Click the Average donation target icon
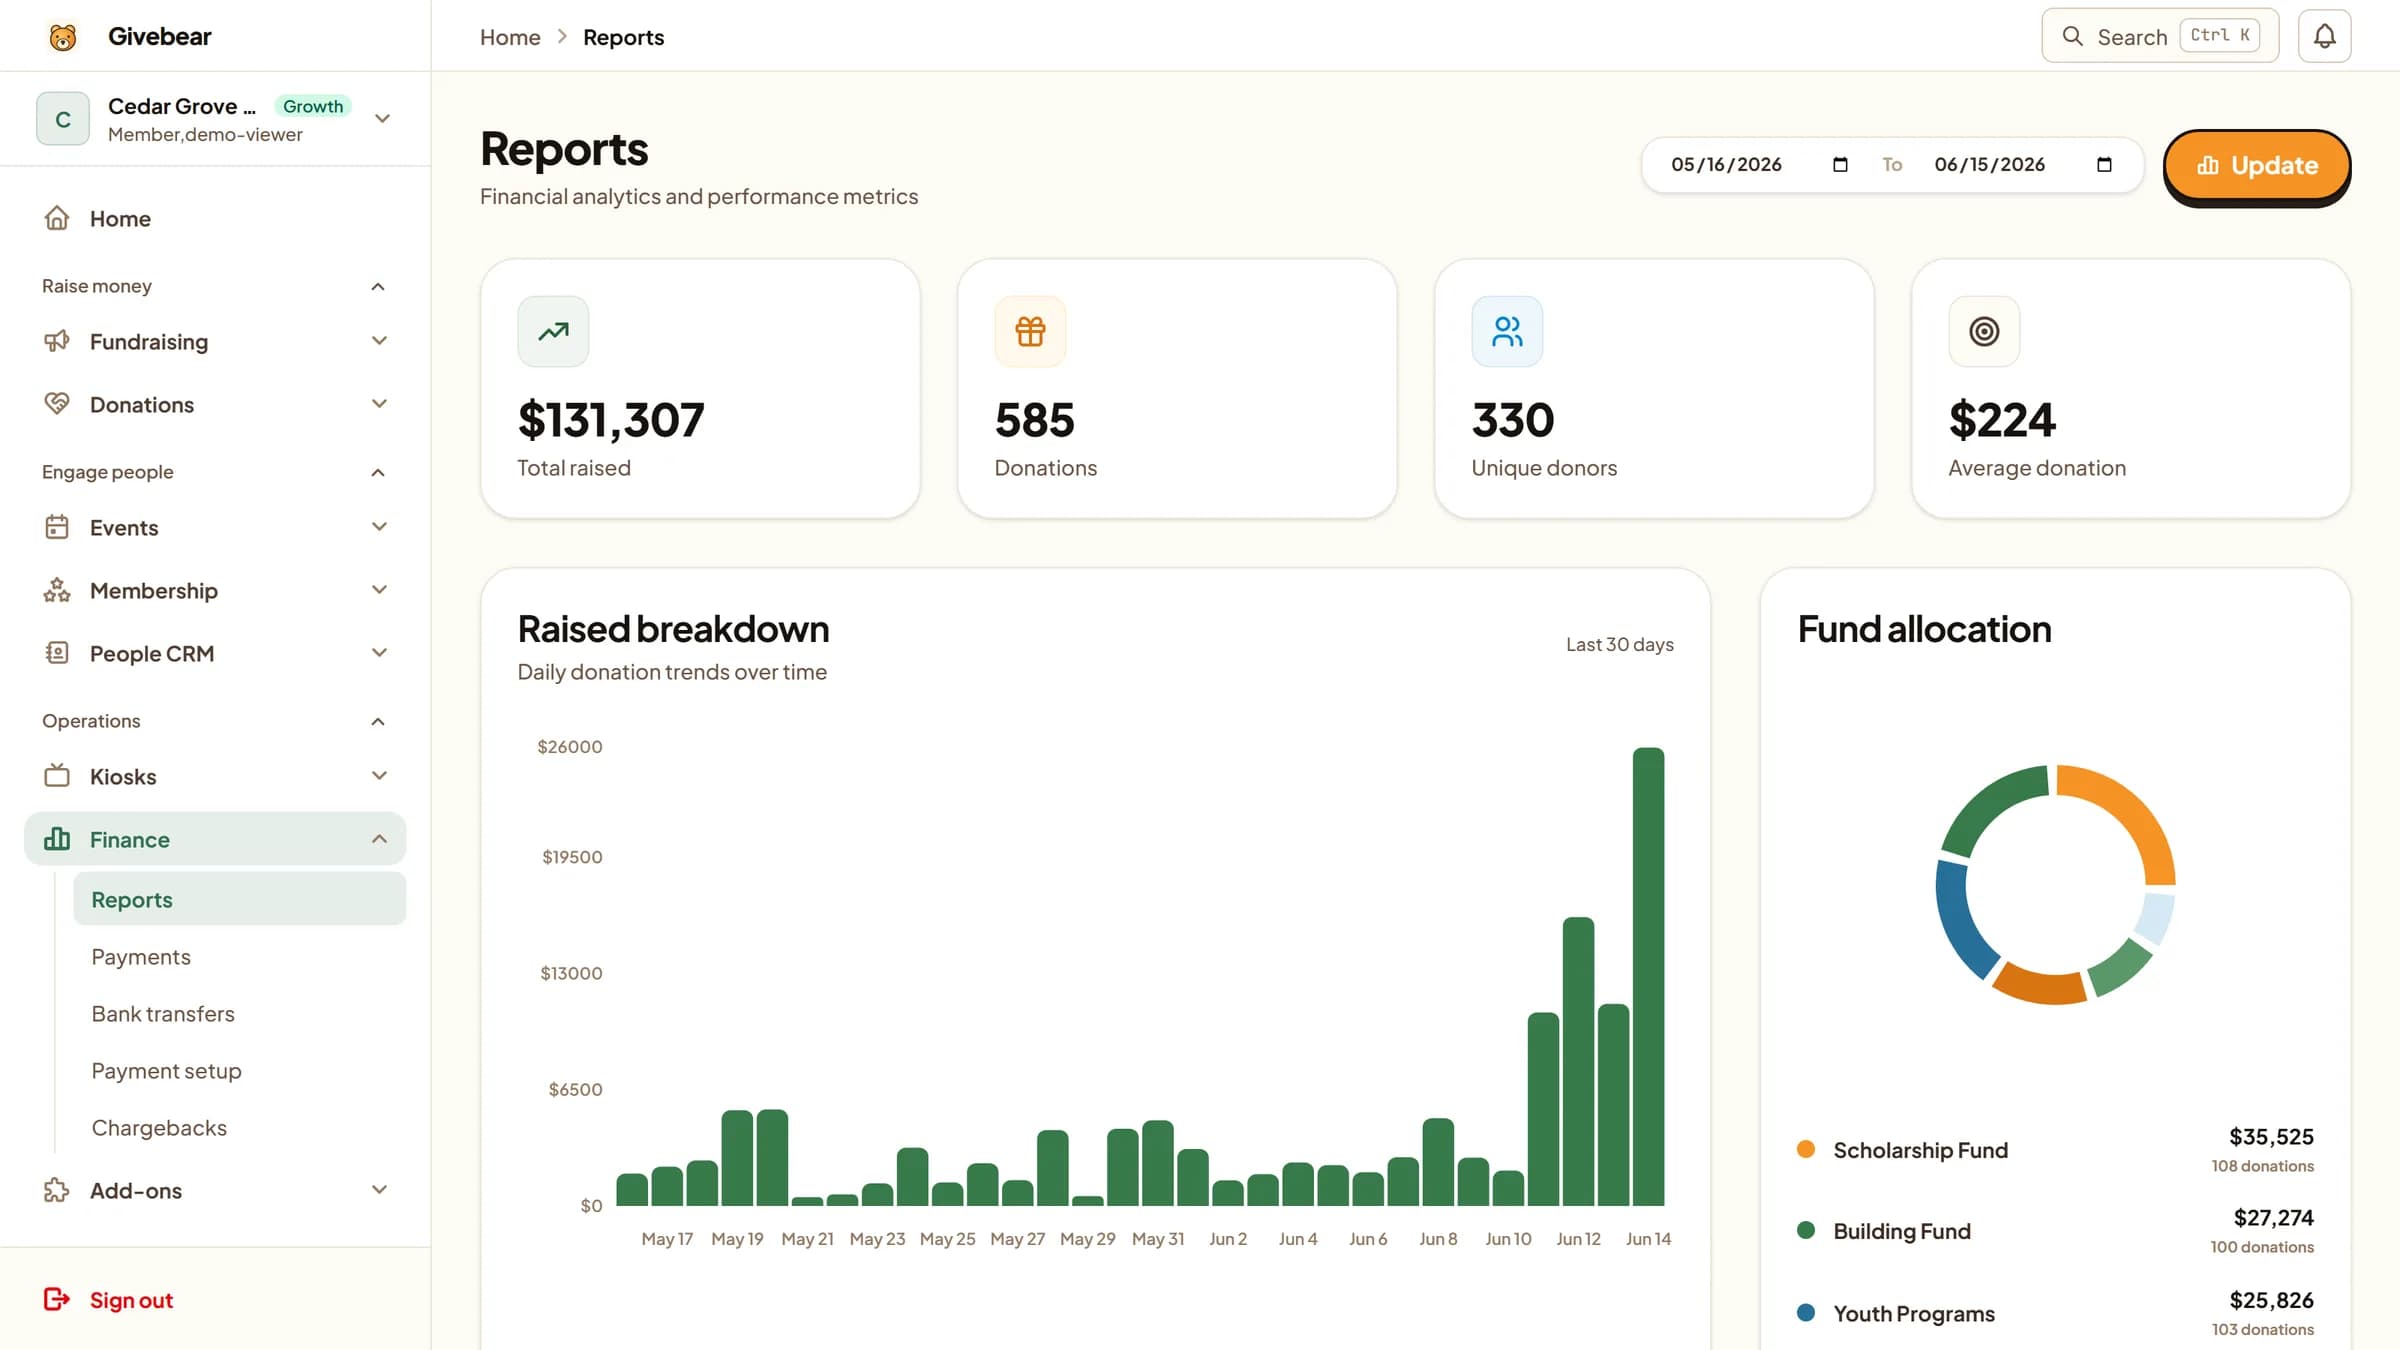Viewport: 2400px width, 1350px height. [1984, 331]
